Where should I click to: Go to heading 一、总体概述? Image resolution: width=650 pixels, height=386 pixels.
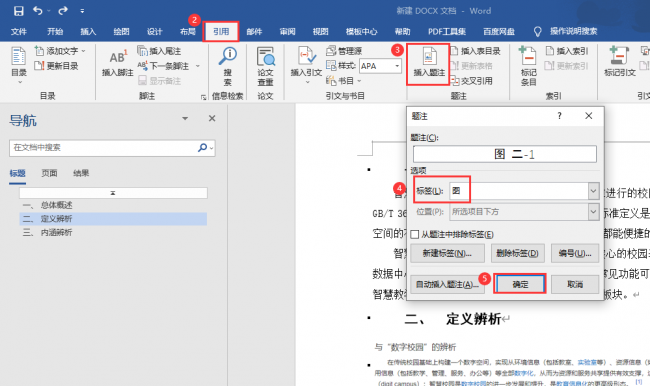pos(113,205)
